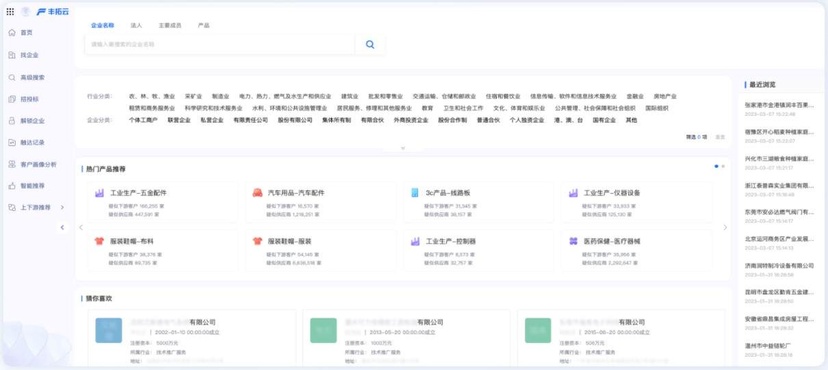Click the device icon of 3c产品-线路板
Image resolution: width=828 pixels, height=370 pixels.
click(x=415, y=193)
